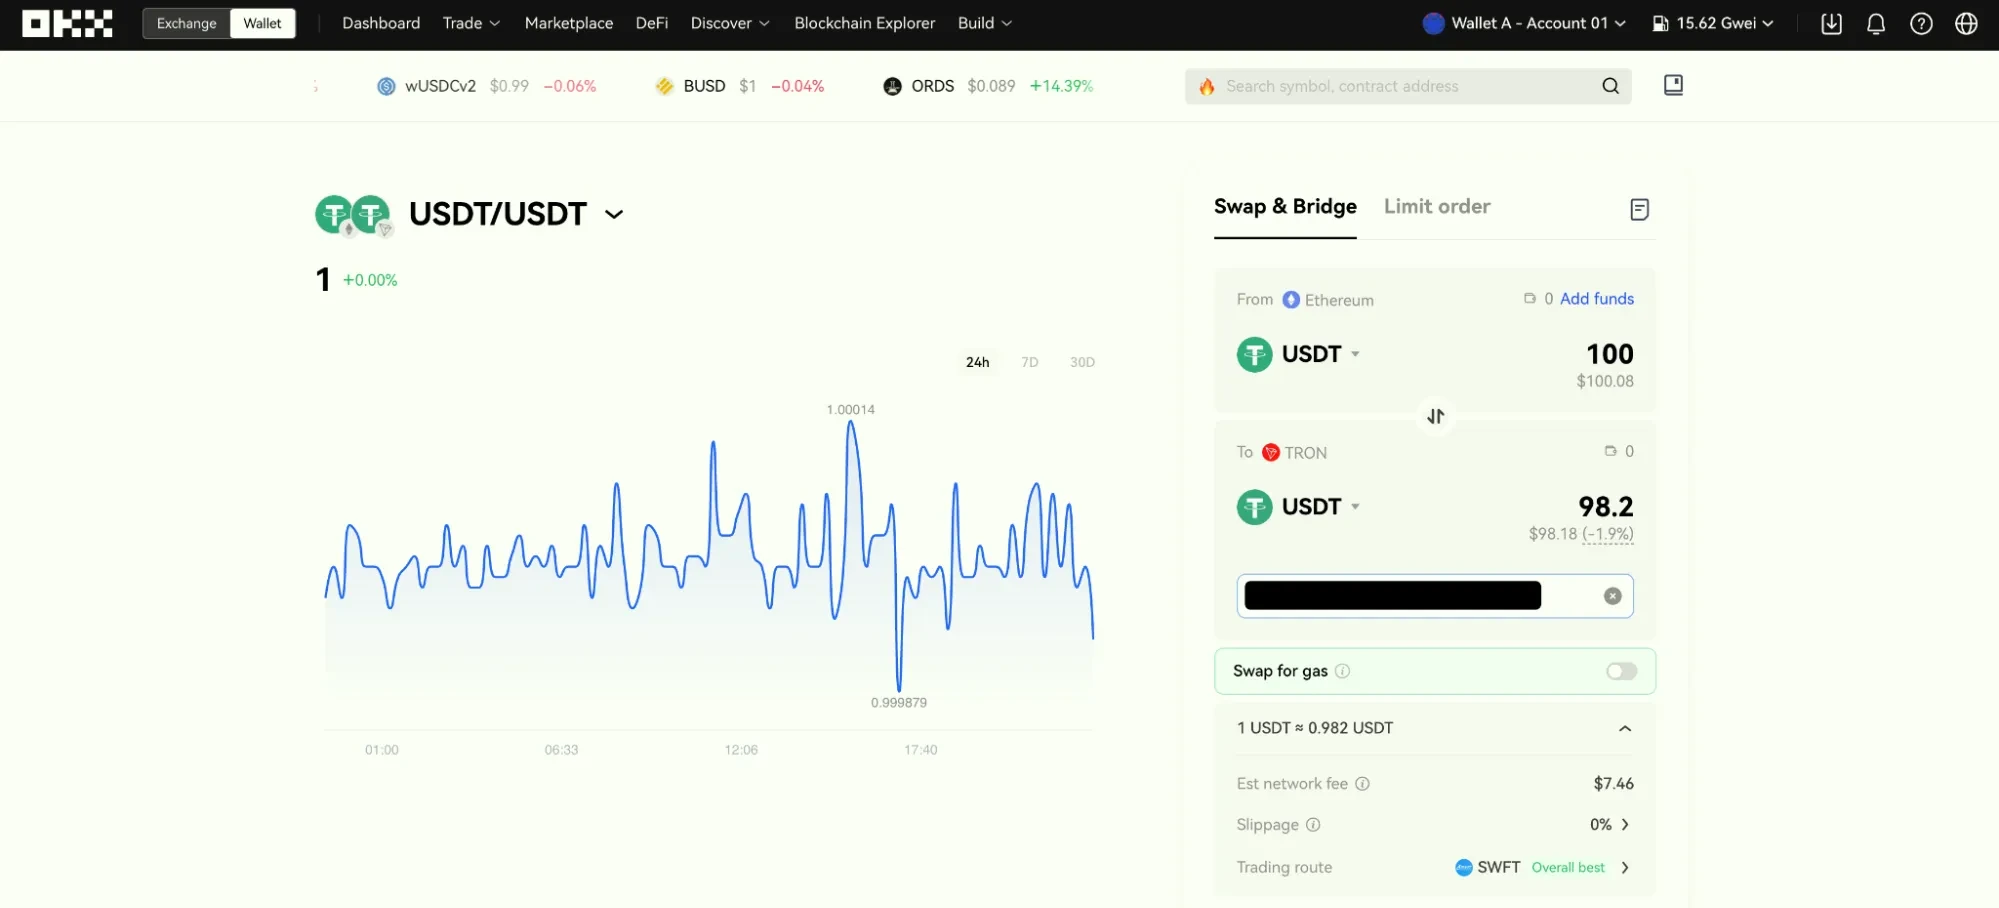Open language globe icon
This screenshot has width=1999, height=908.
tap(1966, 24)
